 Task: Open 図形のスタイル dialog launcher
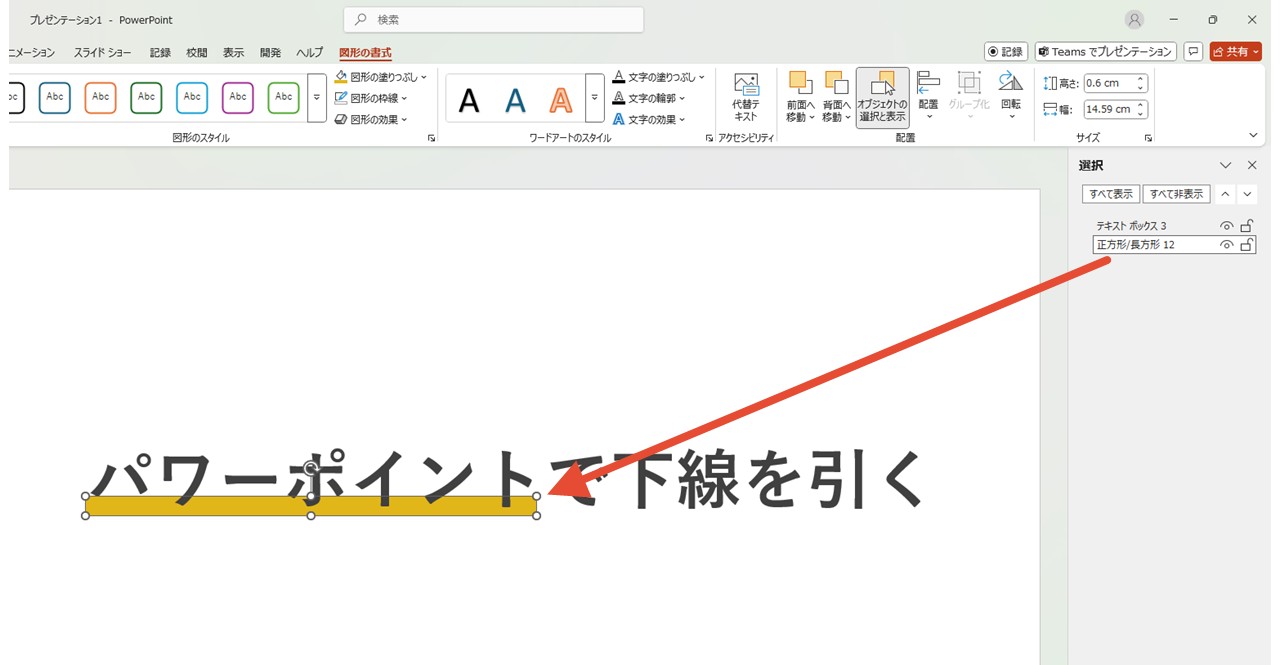coord(432,138)
